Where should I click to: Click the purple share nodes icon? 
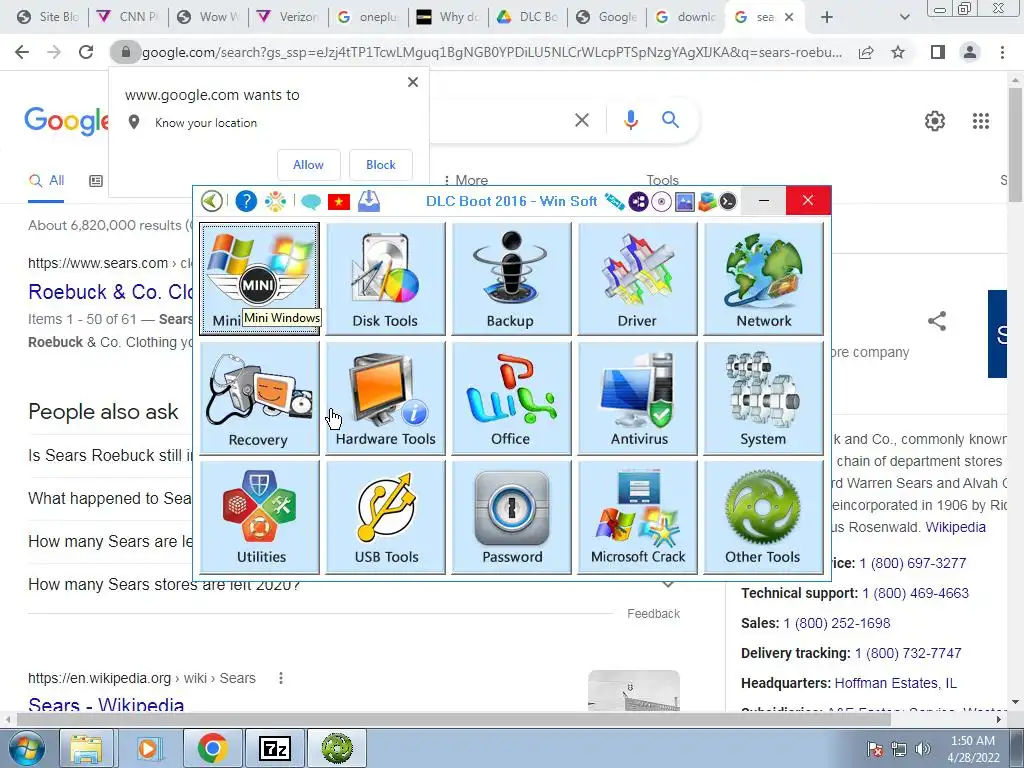pos(638,201)
